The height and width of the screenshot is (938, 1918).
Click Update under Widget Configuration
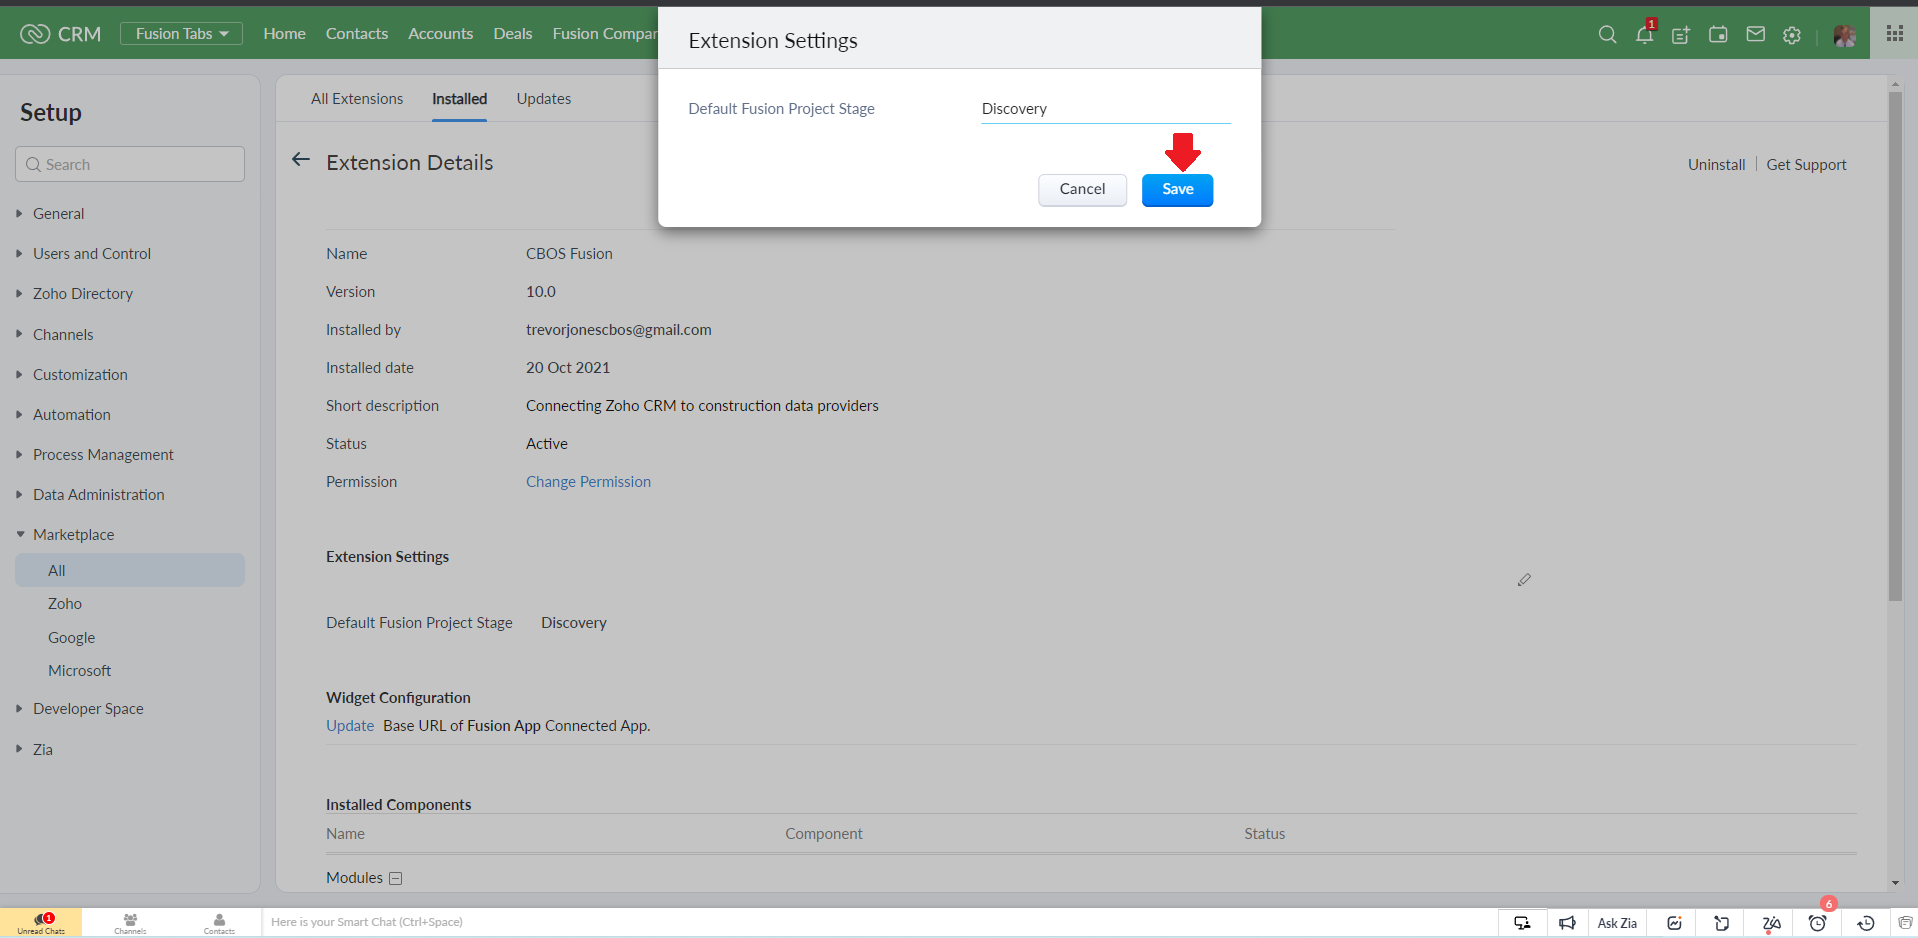[x=350, y=726]
